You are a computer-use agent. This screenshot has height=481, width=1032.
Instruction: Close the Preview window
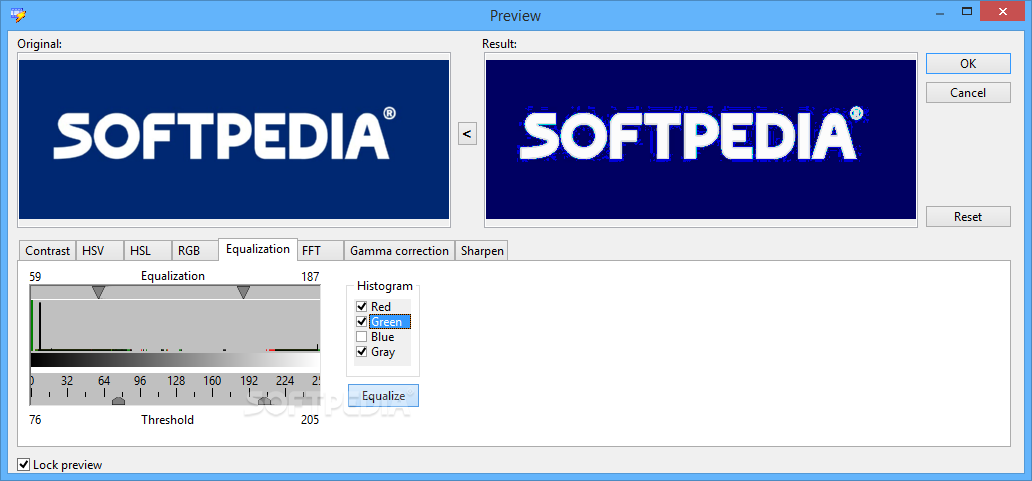point(1002,11)
